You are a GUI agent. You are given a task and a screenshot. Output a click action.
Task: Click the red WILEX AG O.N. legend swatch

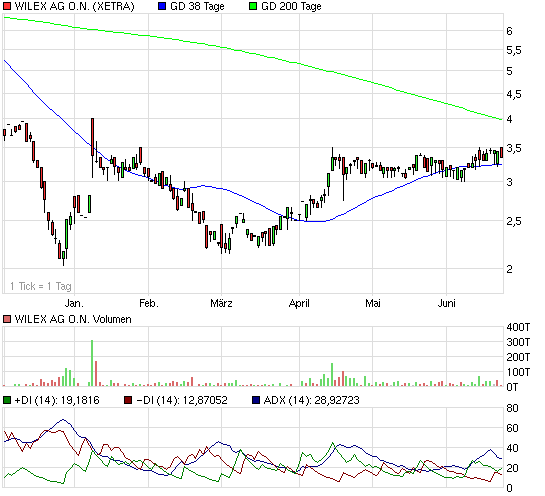(x=7, y=6)
